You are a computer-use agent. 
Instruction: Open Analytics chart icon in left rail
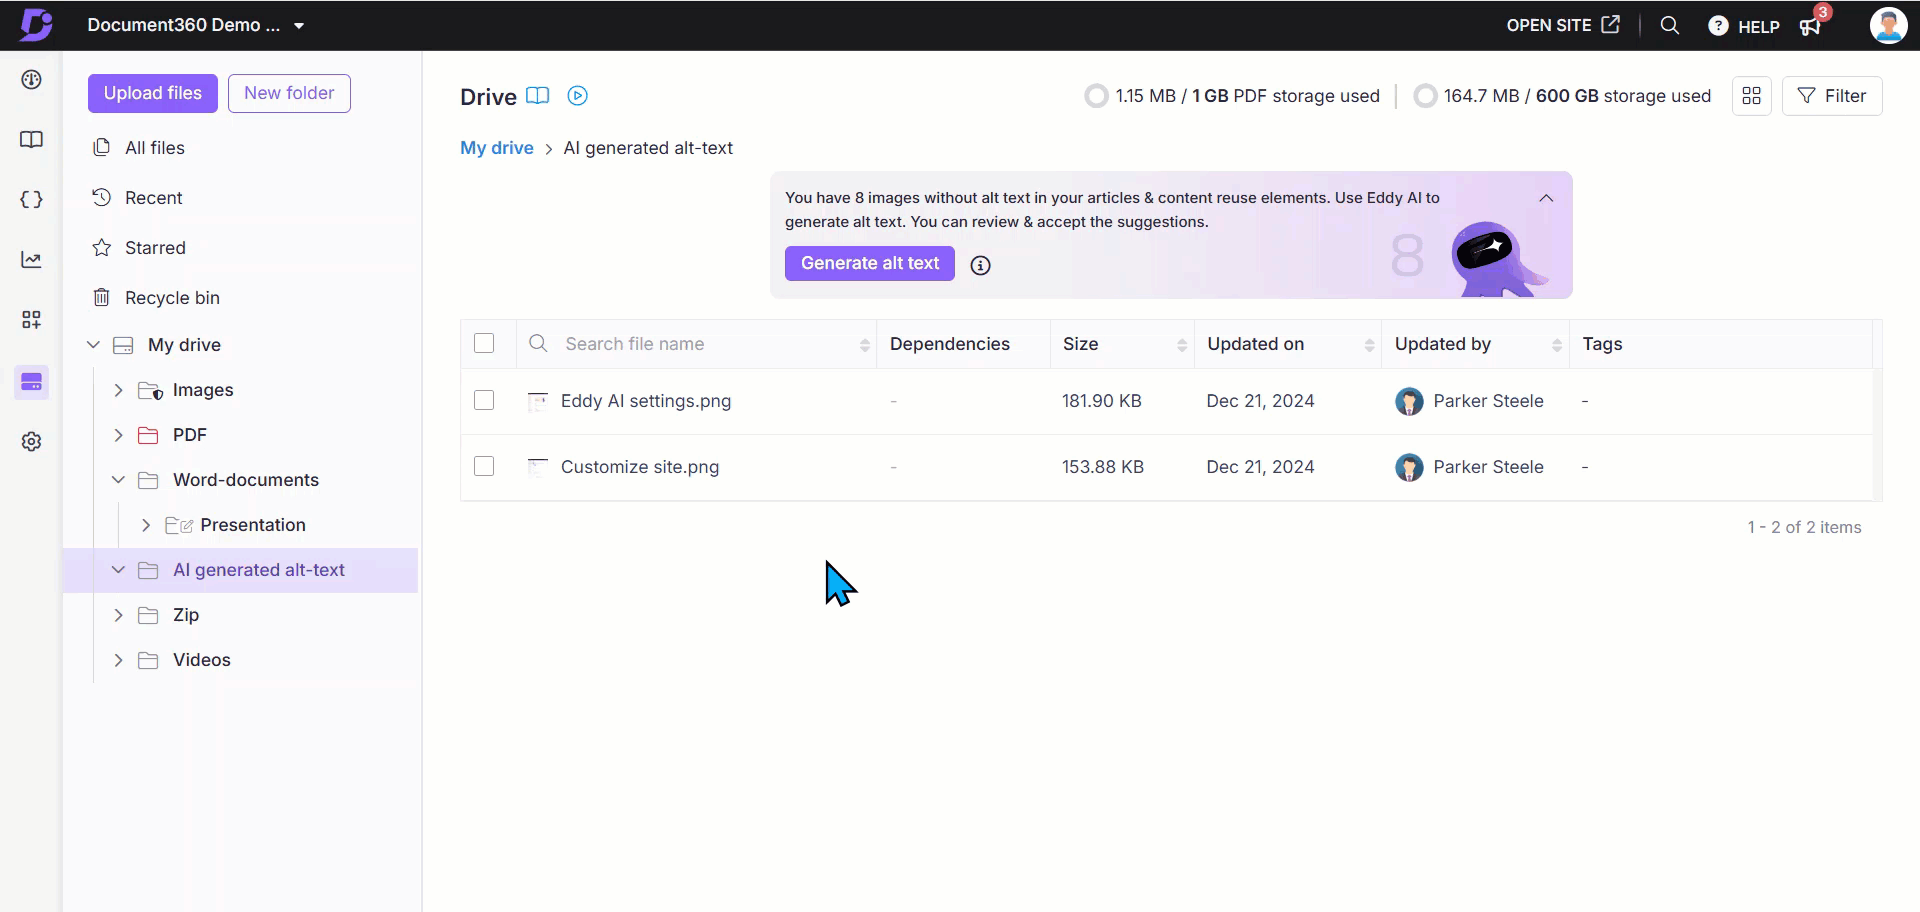[x=31, y=260]
